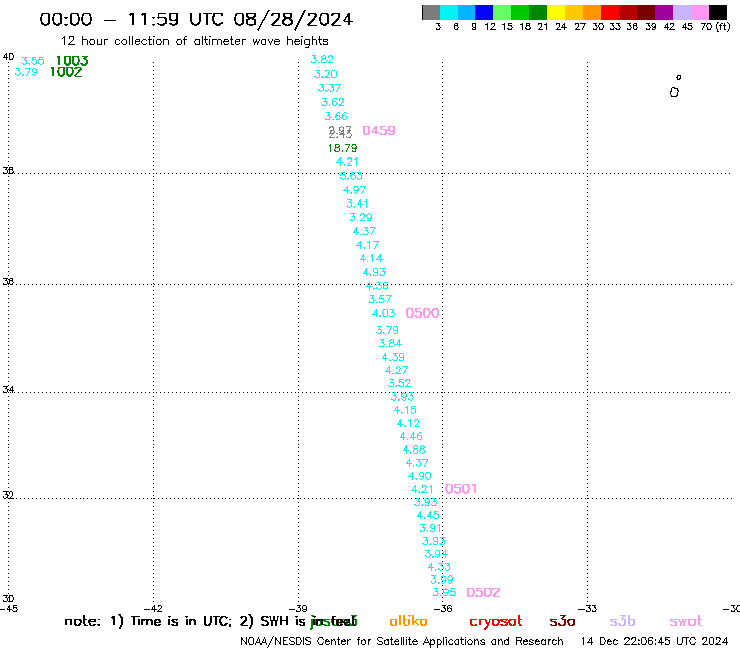Click the 4.39 wave height value
Screen dimensions: 740x650
click(393, 357)
